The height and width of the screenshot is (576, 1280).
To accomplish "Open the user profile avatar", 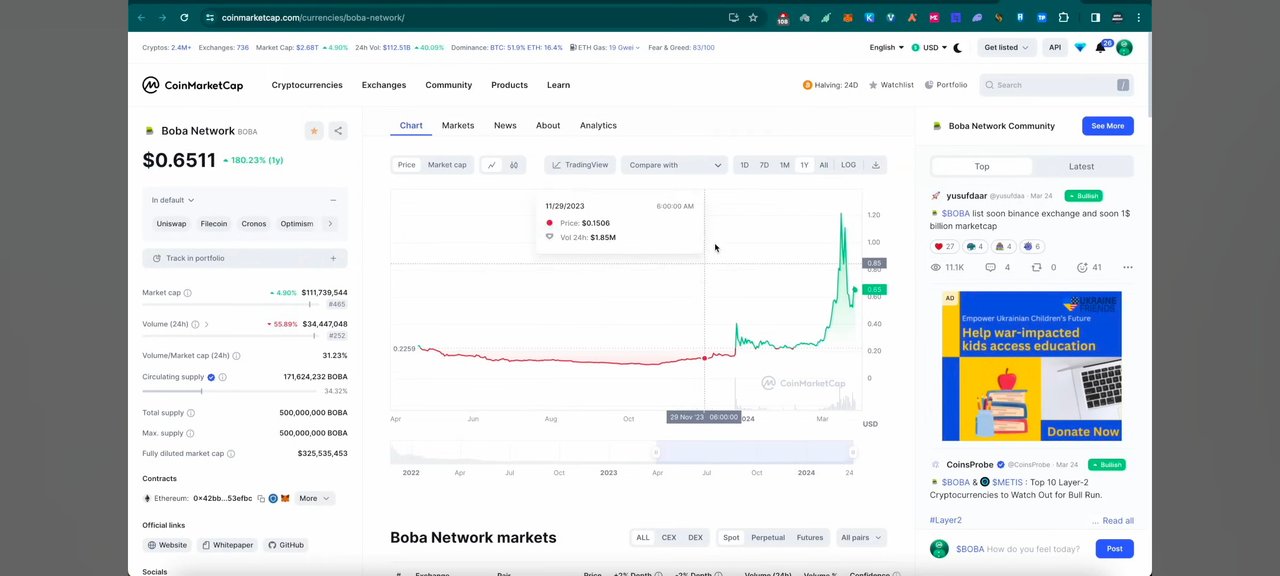I will pos(1124,47).
